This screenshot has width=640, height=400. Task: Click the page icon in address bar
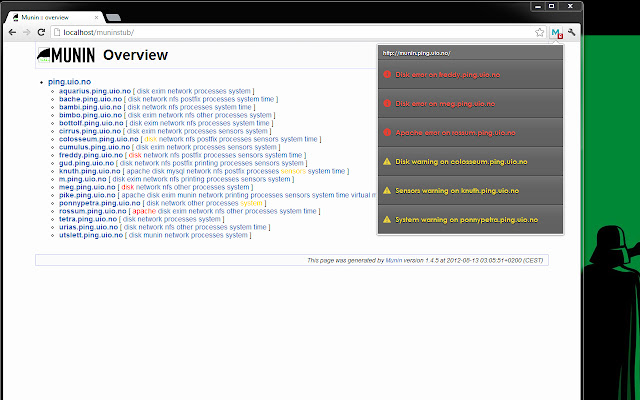point(57,32)
